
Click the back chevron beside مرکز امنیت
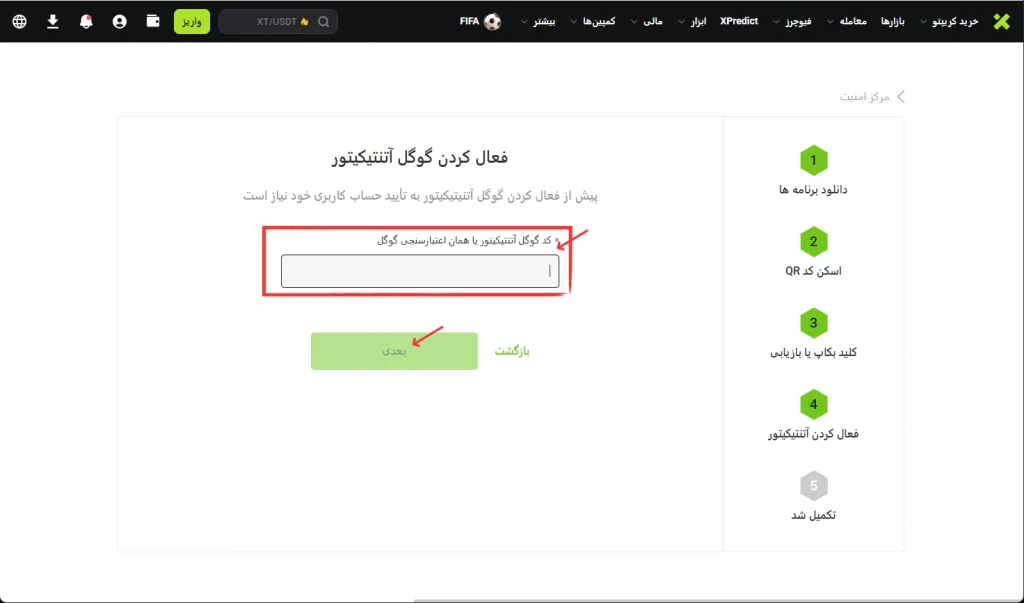tap(901, 97)
